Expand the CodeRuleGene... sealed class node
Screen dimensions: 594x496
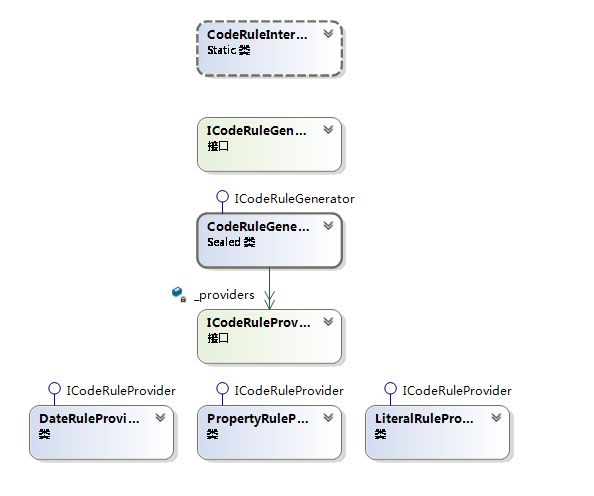click(x=328, y=226)
